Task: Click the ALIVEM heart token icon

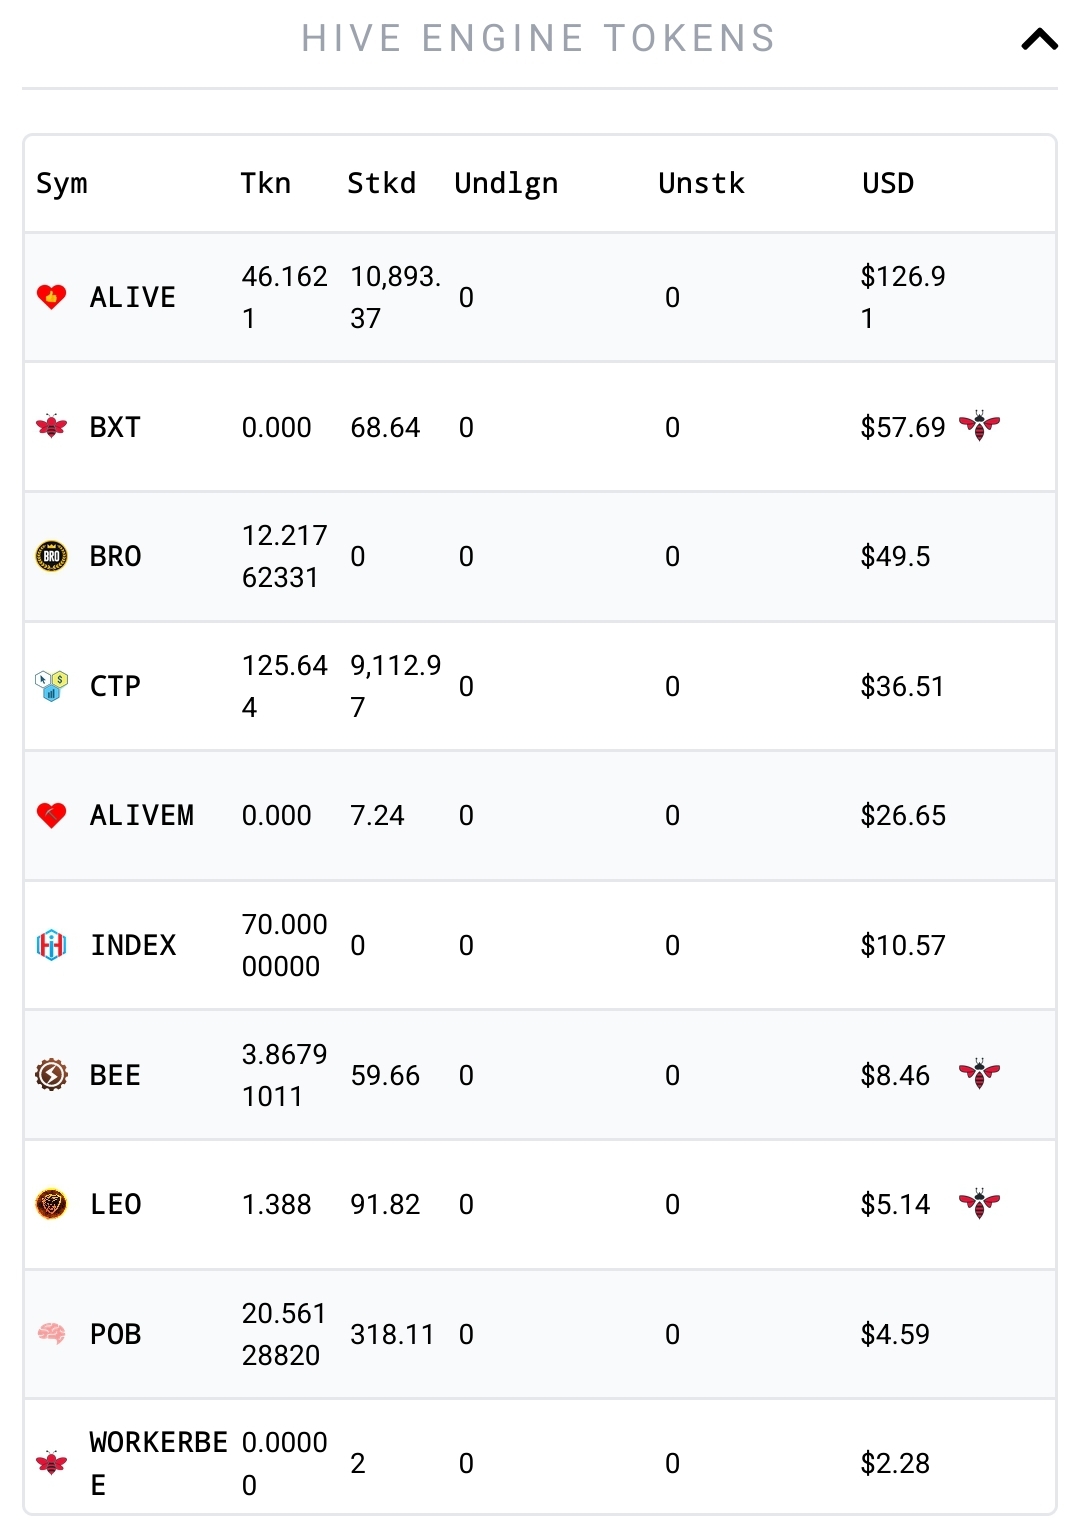Action: 51,815
